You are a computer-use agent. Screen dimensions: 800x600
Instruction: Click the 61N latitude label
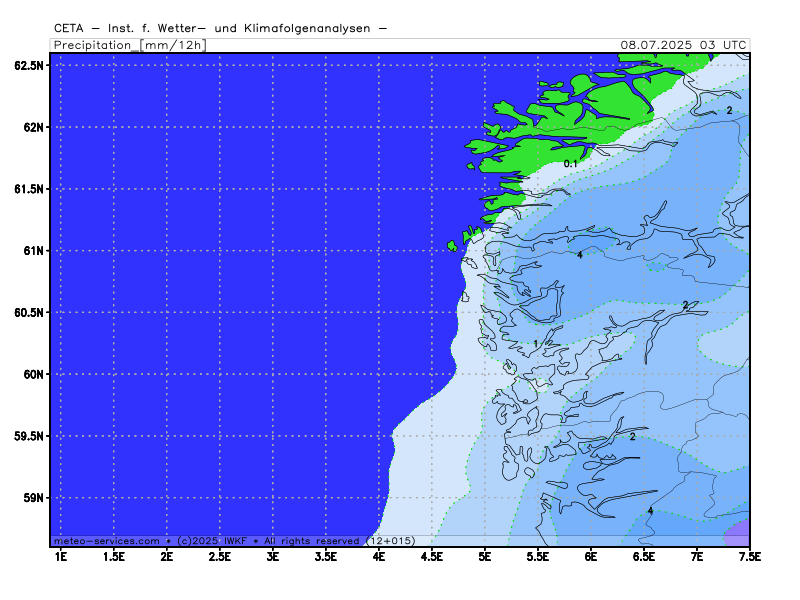click(36, 251)
